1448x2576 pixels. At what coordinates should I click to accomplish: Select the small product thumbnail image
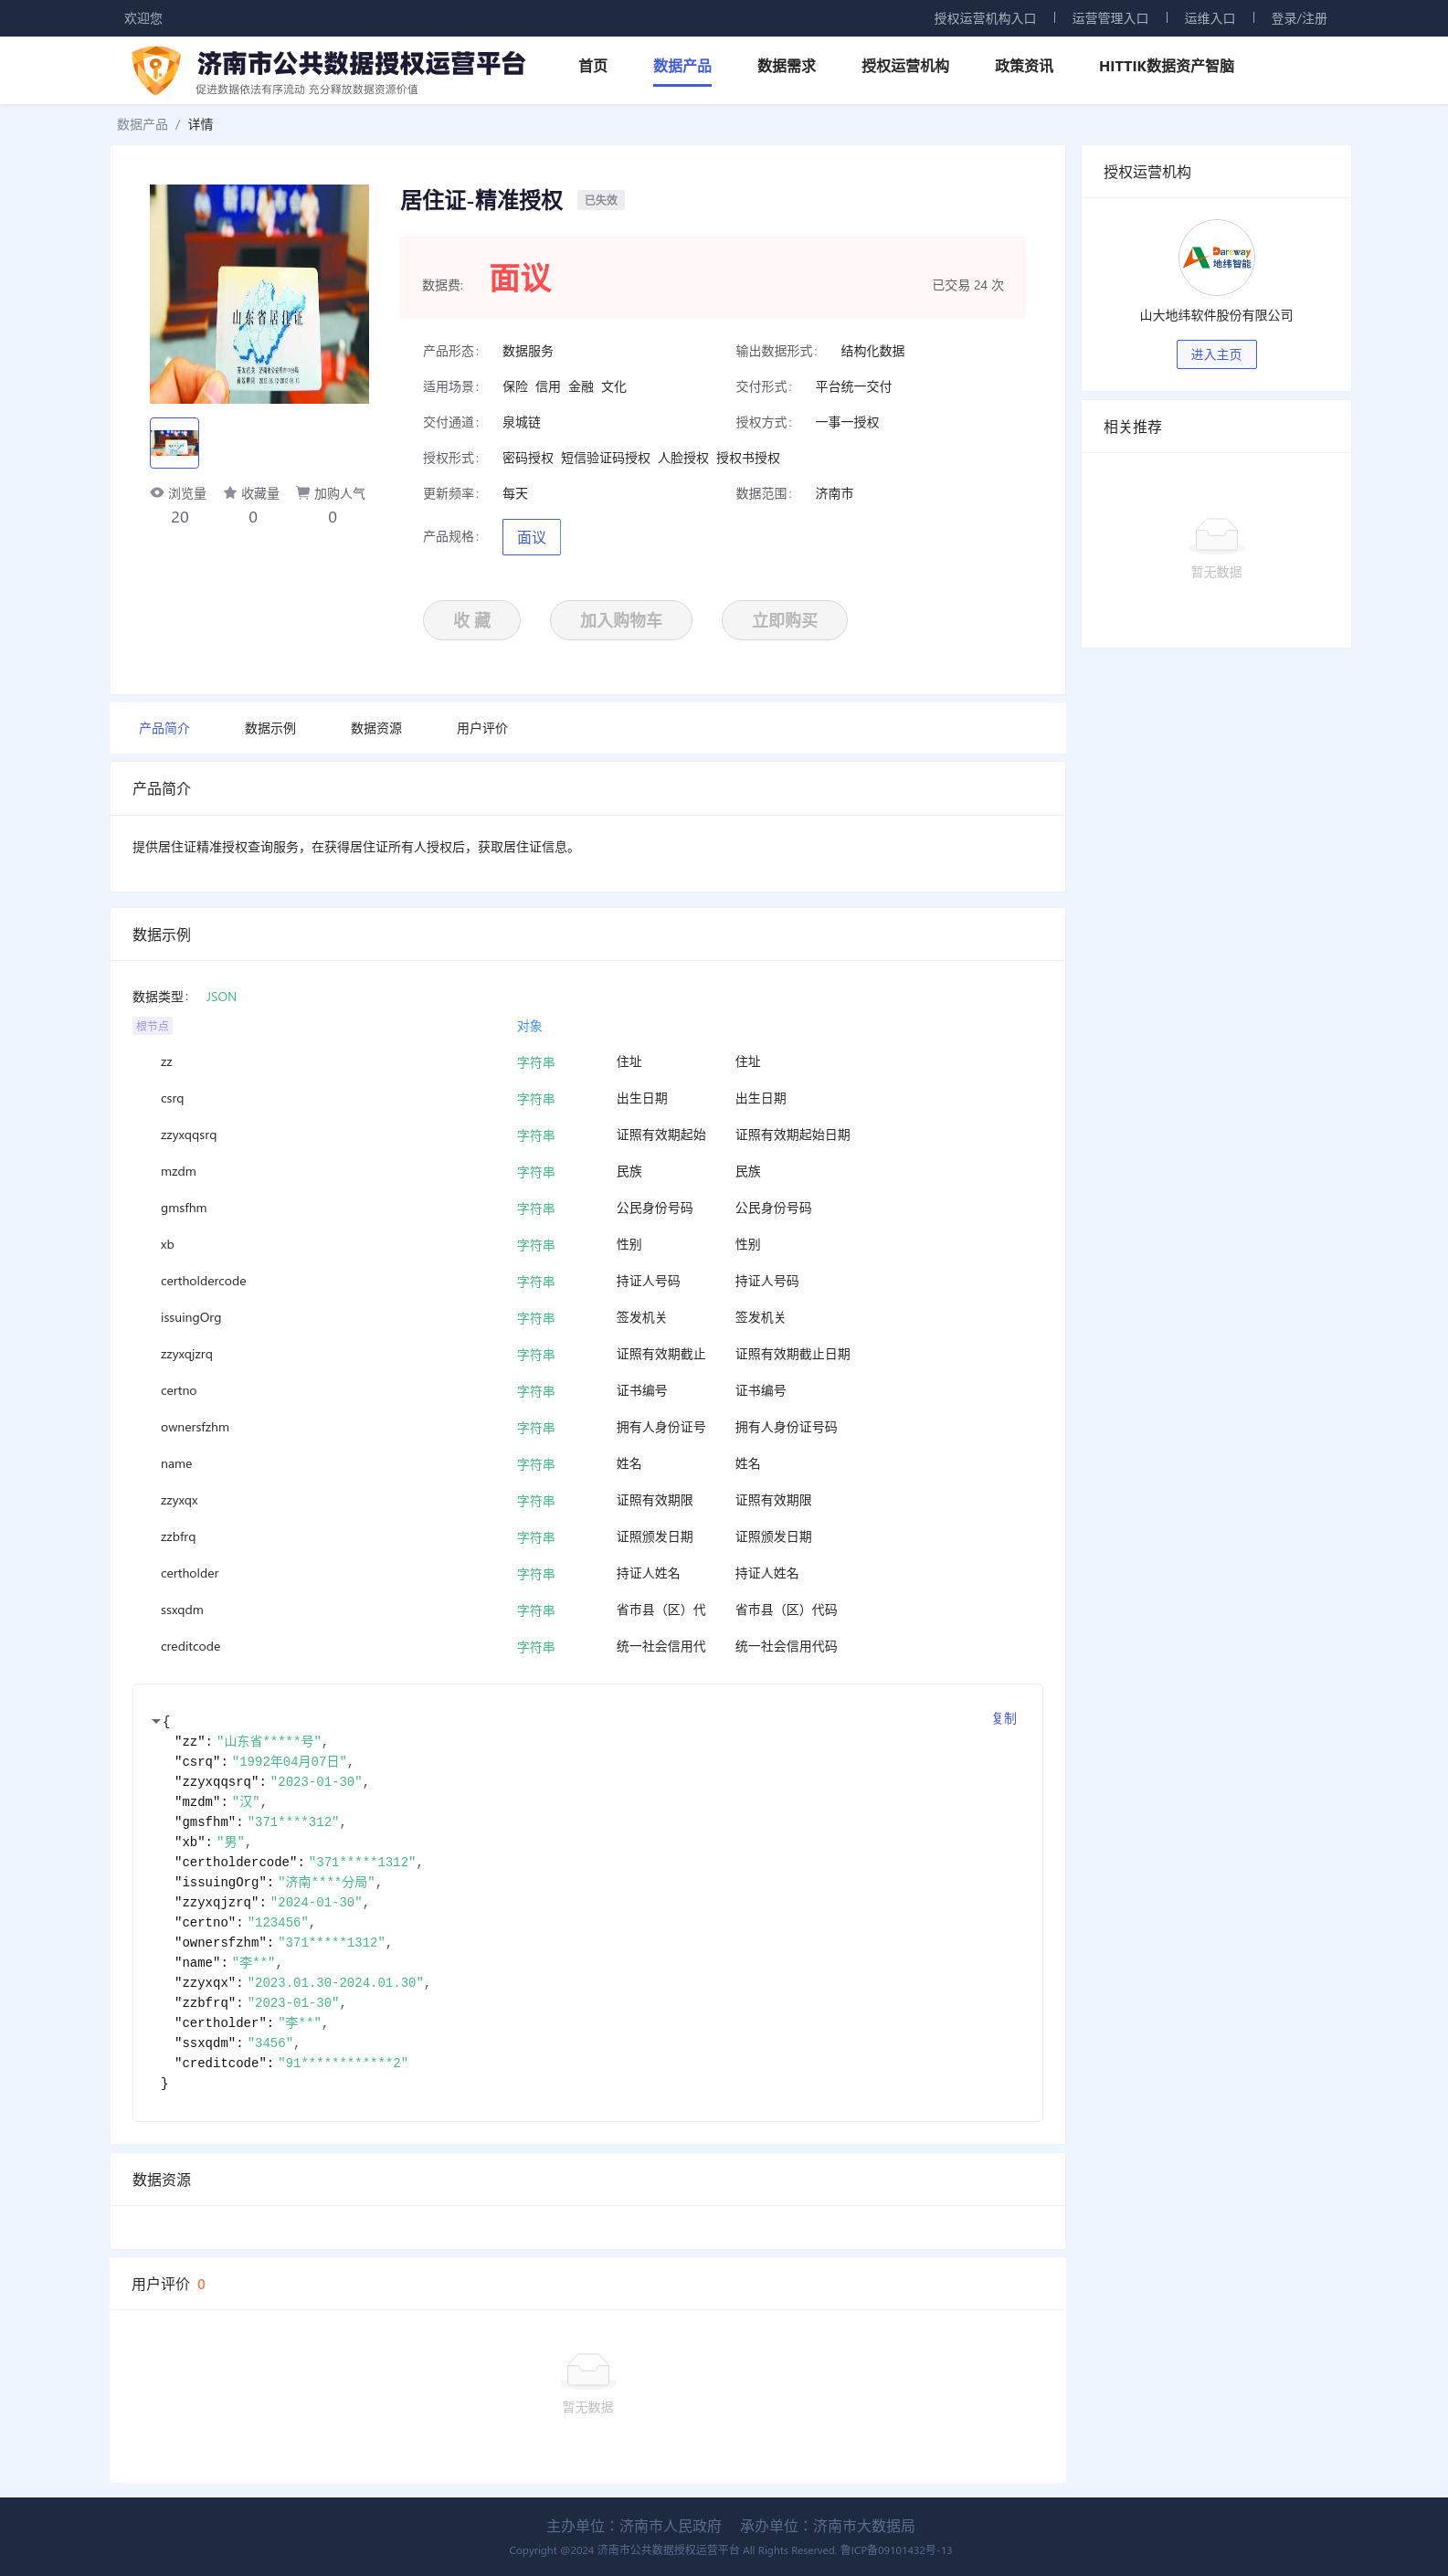pyautogui.click(x=174, y=443)
